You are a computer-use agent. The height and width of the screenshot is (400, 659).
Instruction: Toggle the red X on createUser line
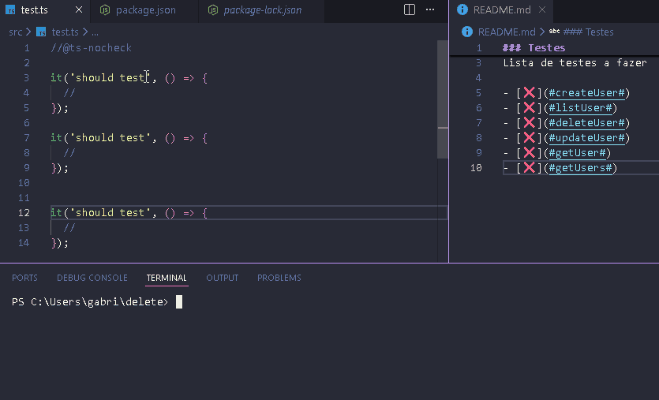530,93
